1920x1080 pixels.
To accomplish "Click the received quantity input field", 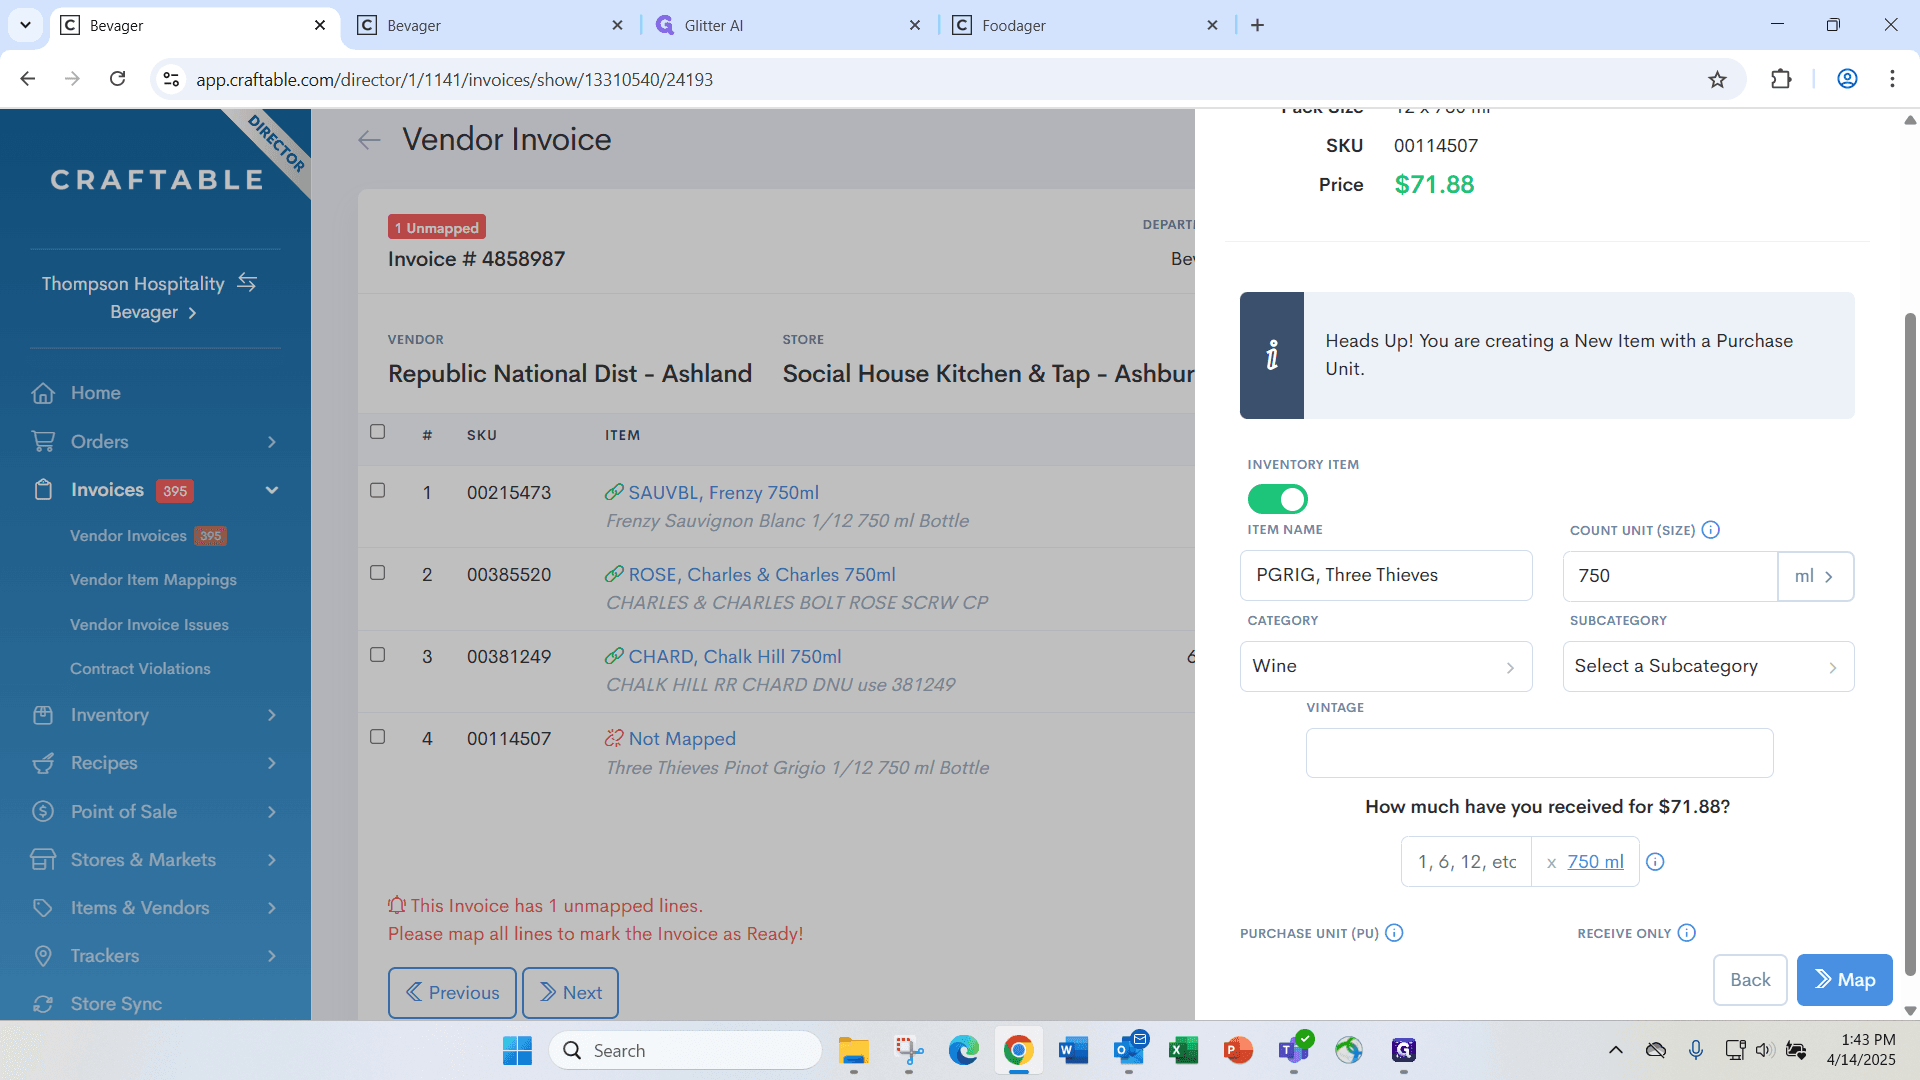I will (x=1466, y=862).
